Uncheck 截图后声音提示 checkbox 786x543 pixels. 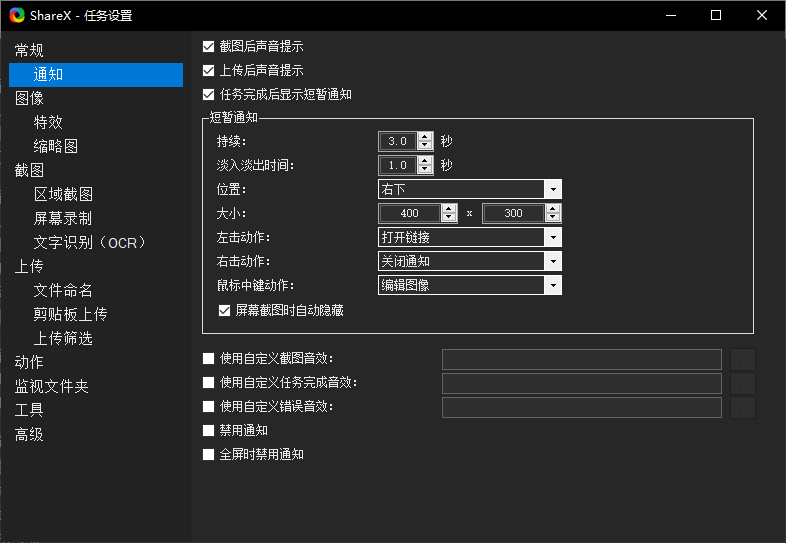click(208, 47)
